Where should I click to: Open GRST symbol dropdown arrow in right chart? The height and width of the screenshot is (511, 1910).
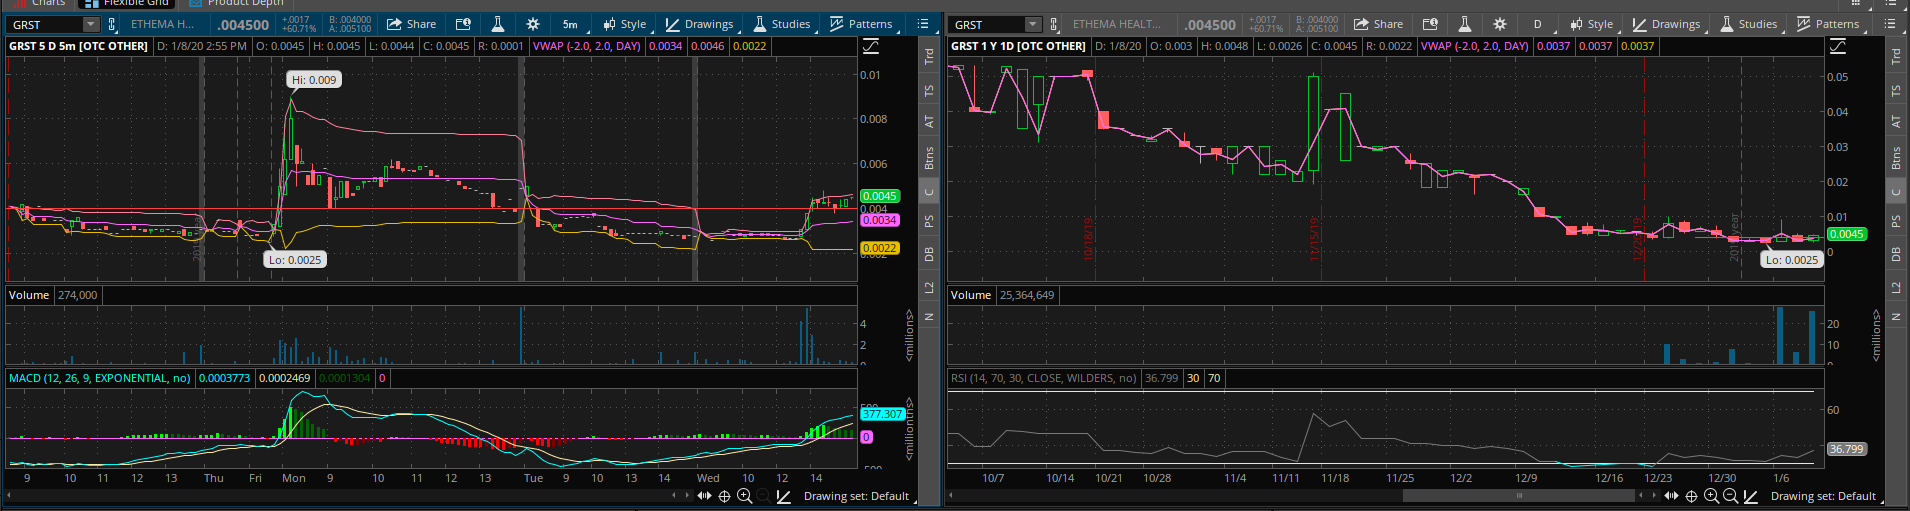tap(1033, 24)
